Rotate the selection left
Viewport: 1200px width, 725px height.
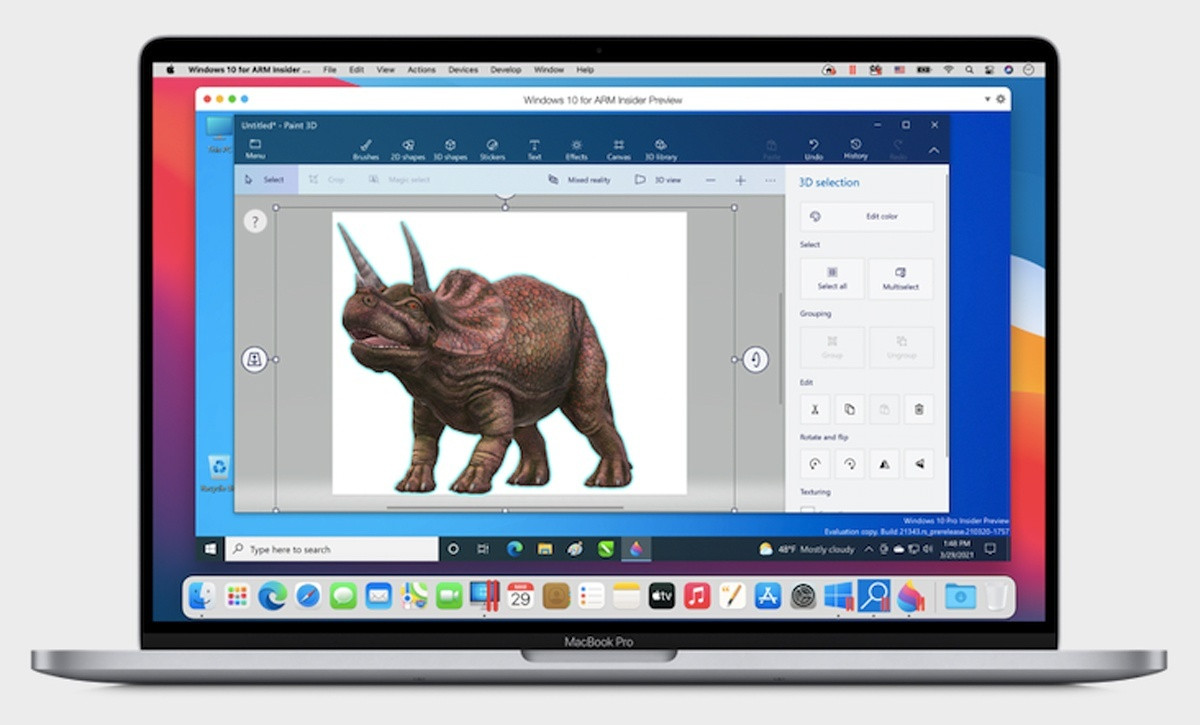point(815,464)
